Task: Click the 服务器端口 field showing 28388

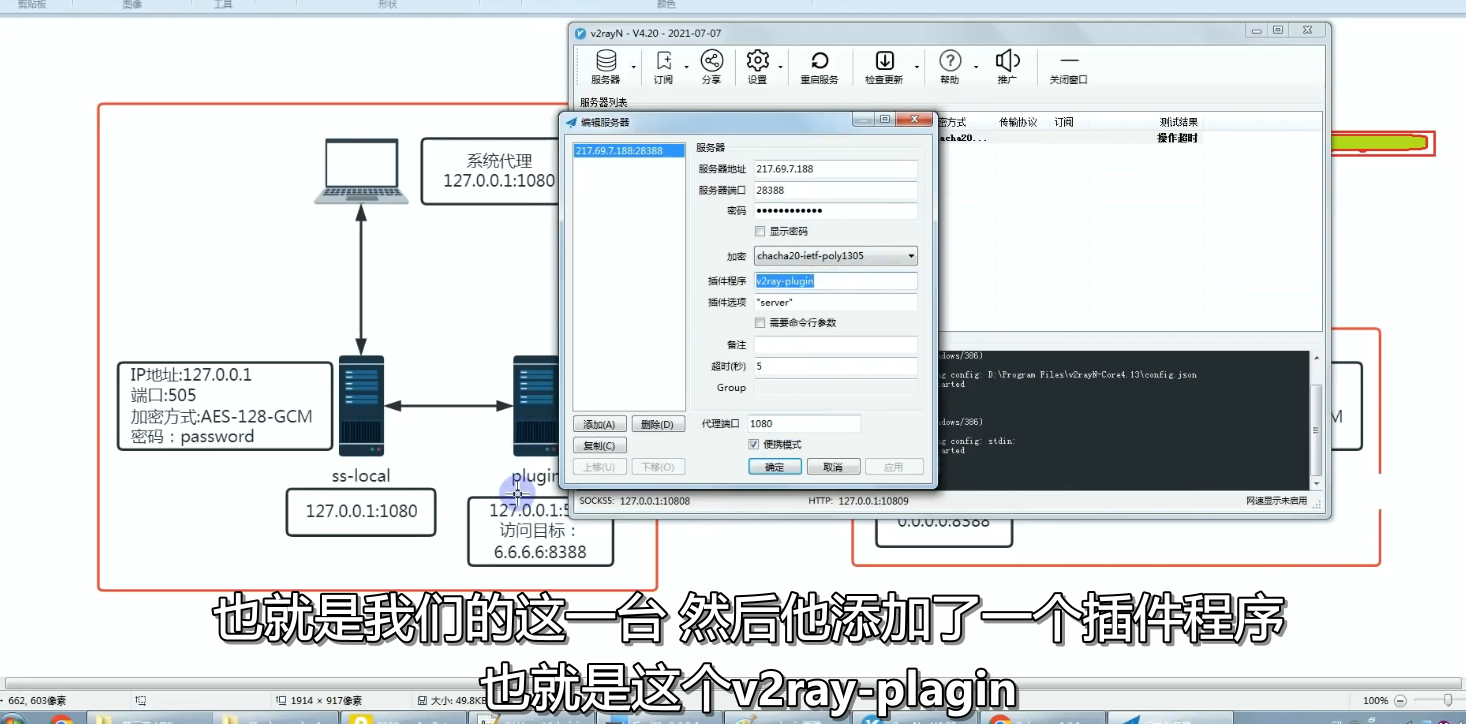Action: pyautogui.click(x=835, y=190)
